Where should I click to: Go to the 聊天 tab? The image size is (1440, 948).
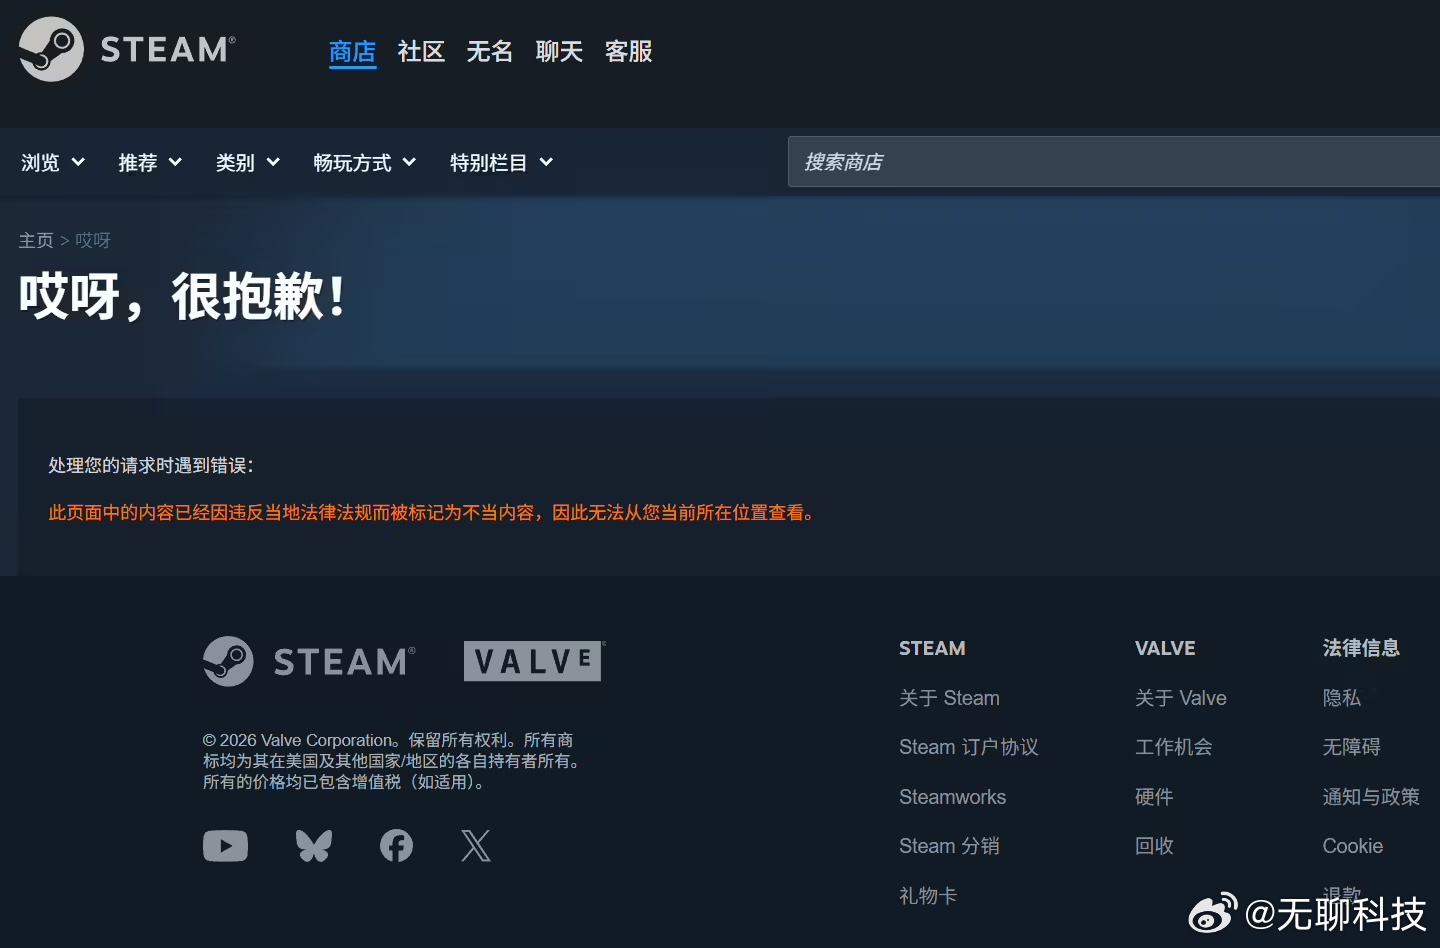[x=559, y=51]
